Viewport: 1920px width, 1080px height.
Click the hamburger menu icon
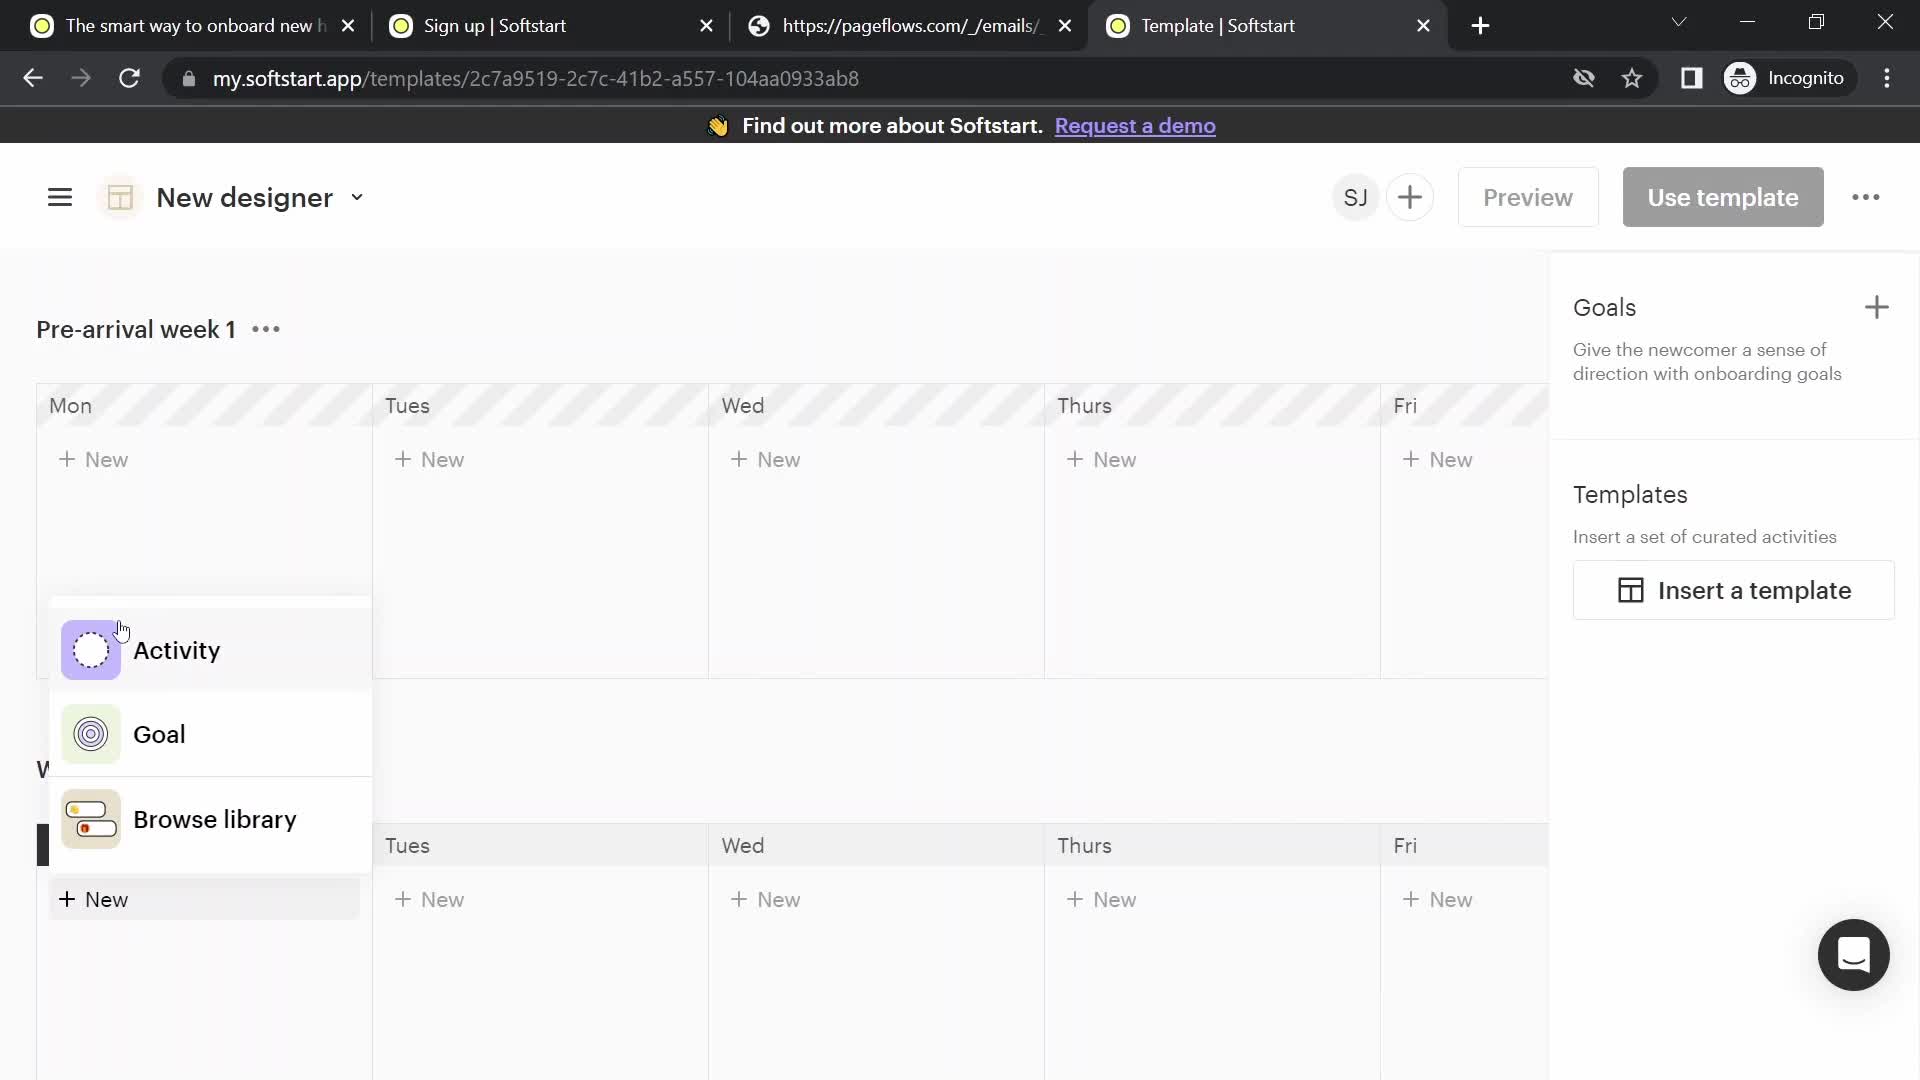(59, 196)
